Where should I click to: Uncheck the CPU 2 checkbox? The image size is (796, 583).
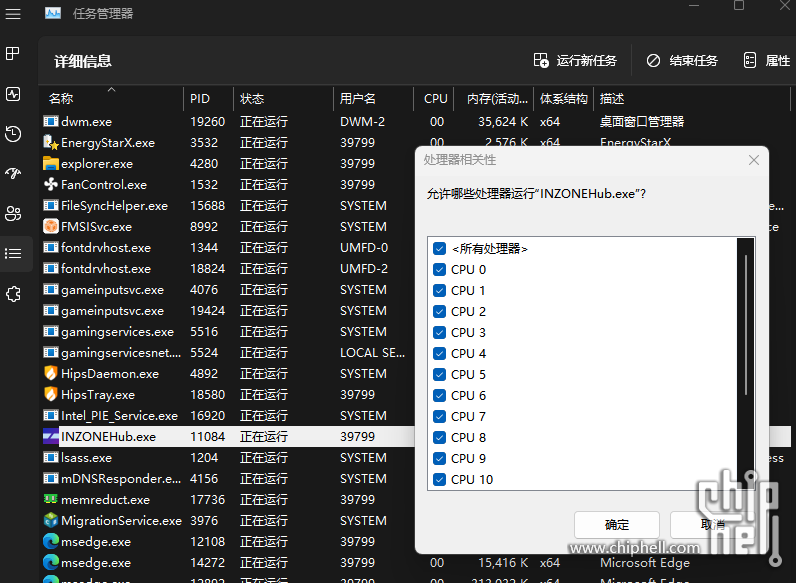click(440, 312)
